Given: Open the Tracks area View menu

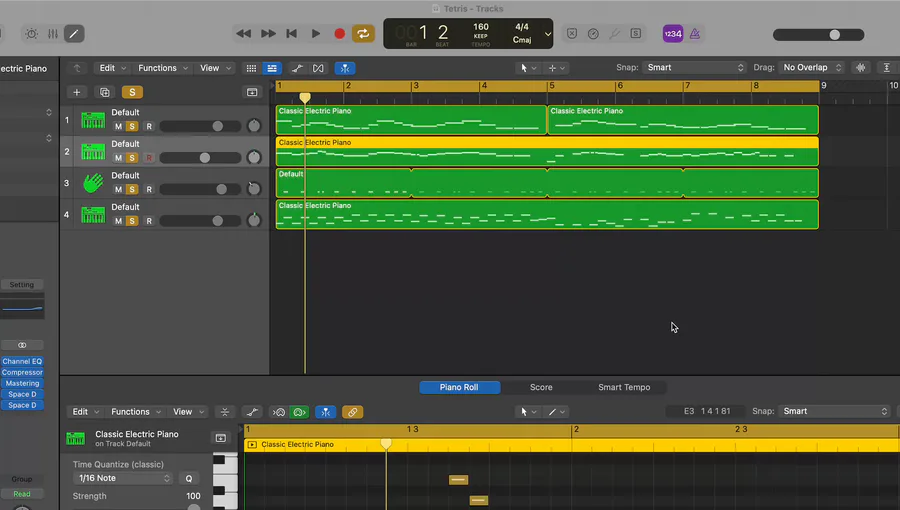Looking at the screenshot, I should [x=215, y=68].
